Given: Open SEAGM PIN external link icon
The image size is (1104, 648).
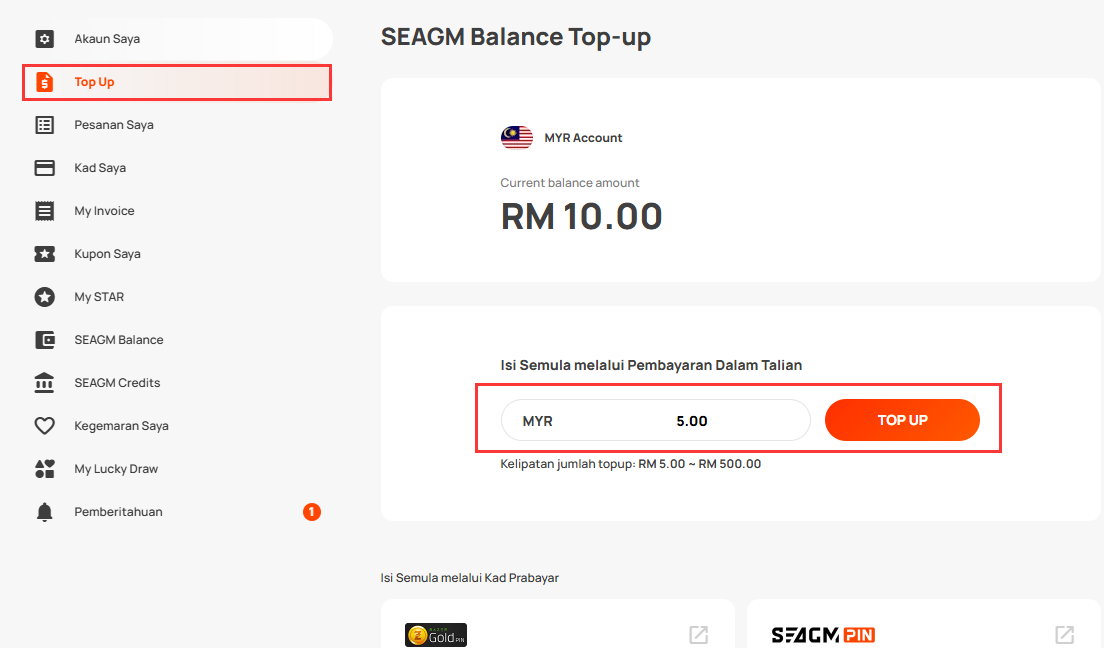Looking at the screenshot, I should [1065, 635].
